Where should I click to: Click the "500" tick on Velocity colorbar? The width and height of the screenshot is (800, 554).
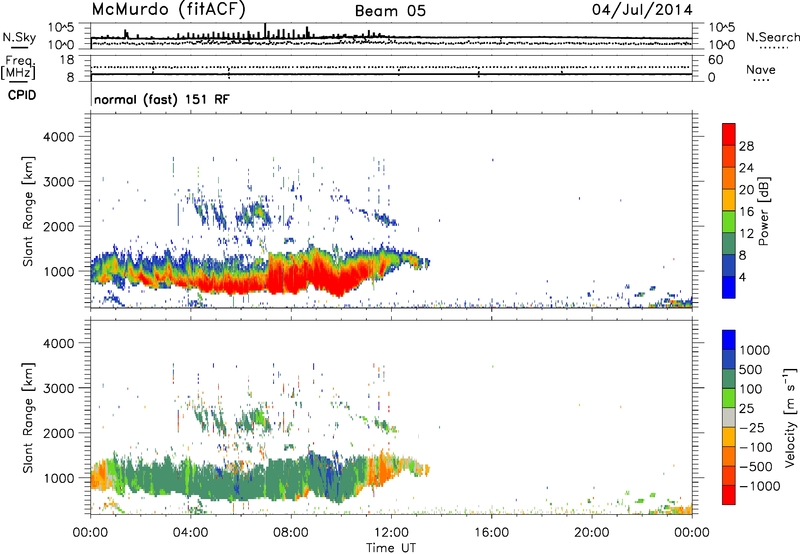pyautogui.click(x=751, y=370)
